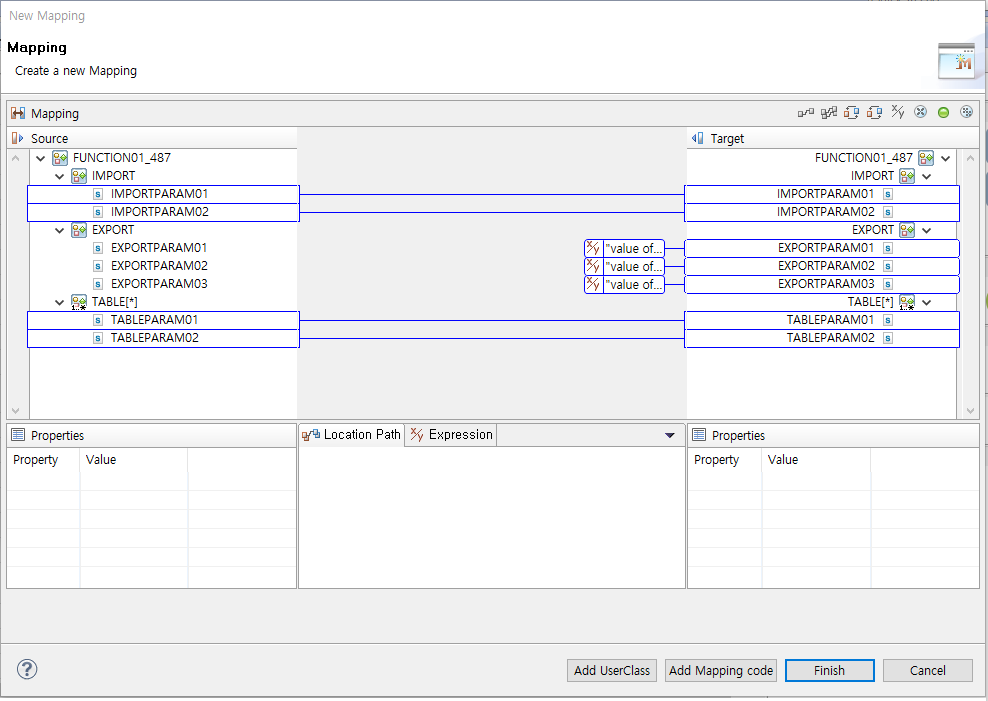Screen dimensions: 988x701
Task: Click the second target-mapping toolbar icon
Action: [875, 112]
